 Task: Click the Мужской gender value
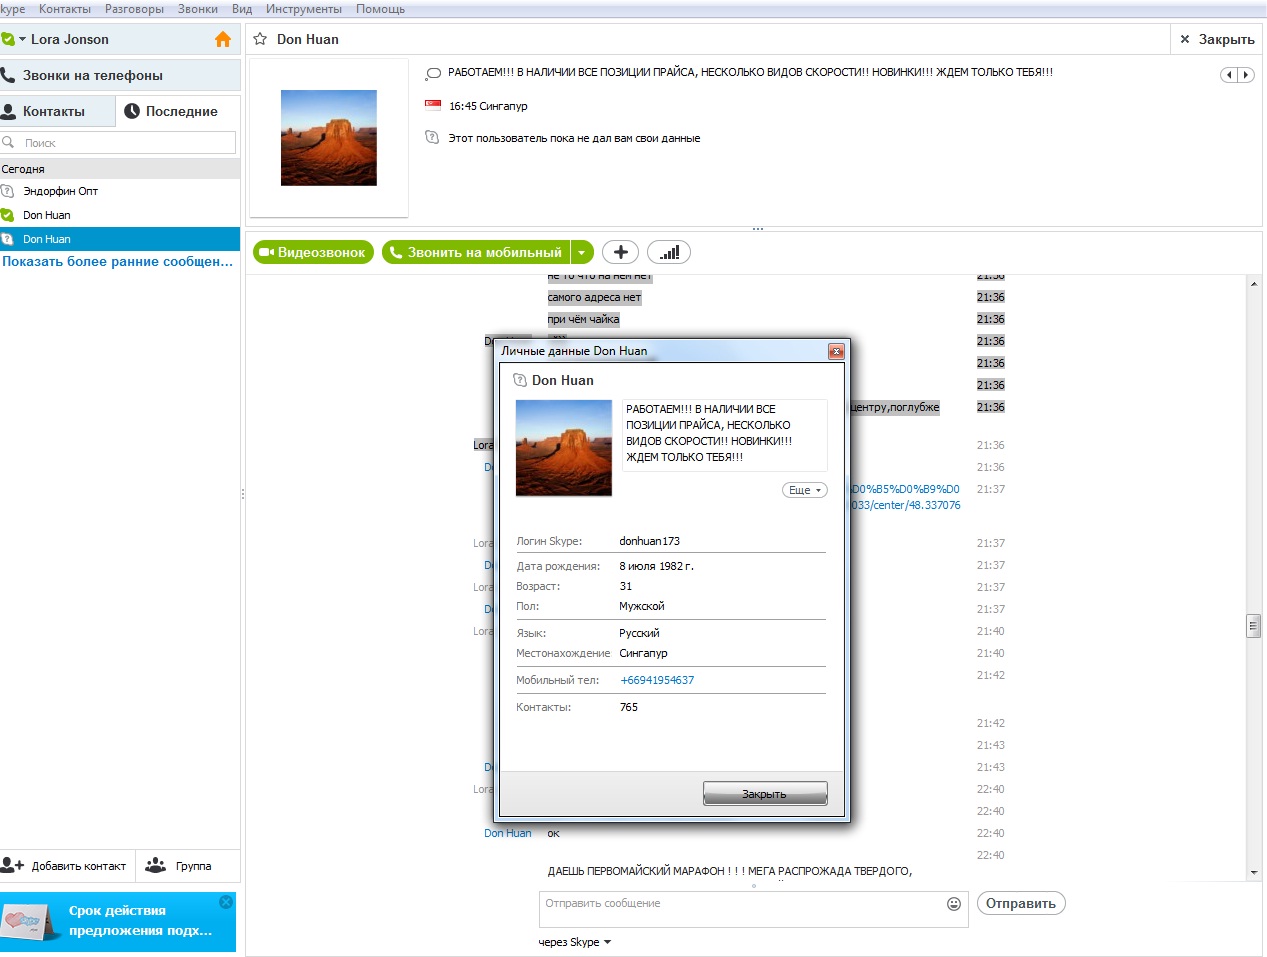tap(641, 606)
